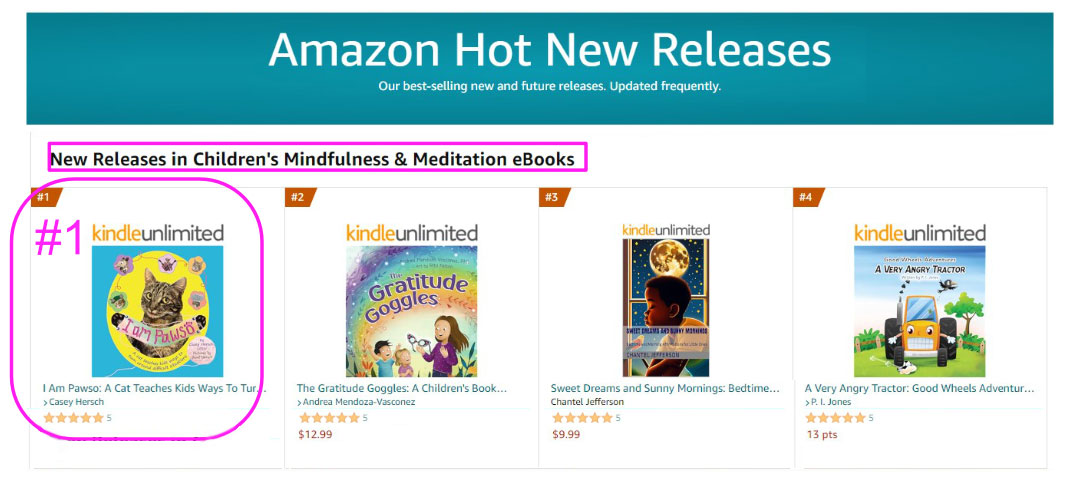Open Sweet Dreams and Sunny Mornings cover
1080x477 pixels.
point(666,307)
